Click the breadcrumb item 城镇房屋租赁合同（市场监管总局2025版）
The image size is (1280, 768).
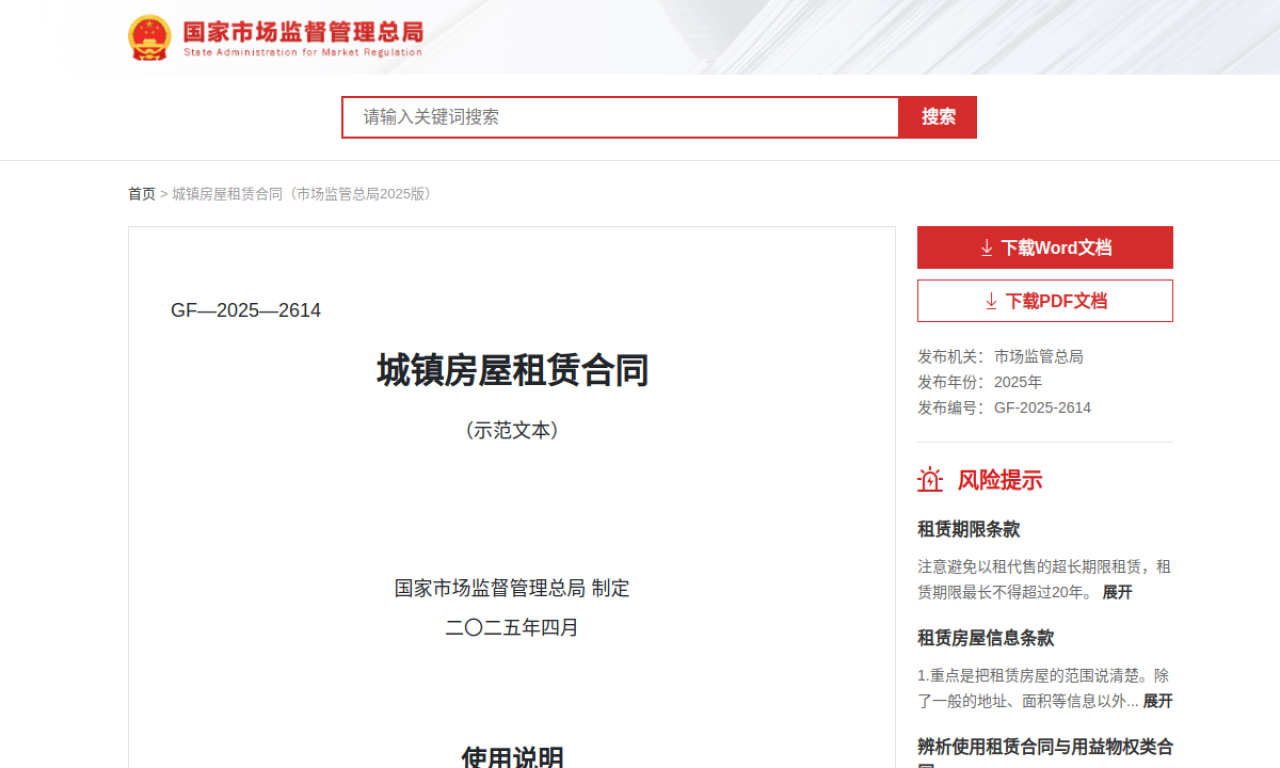[304, 194]
